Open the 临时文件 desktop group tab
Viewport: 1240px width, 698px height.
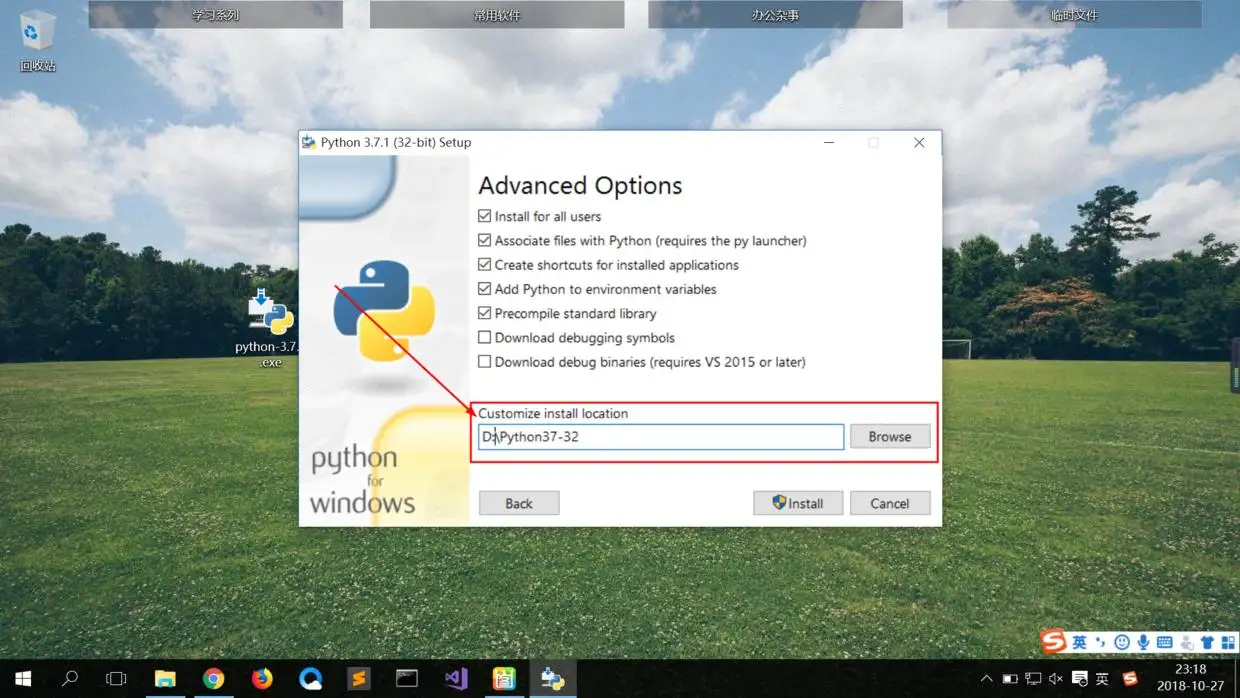click(x=1075, y=15)
